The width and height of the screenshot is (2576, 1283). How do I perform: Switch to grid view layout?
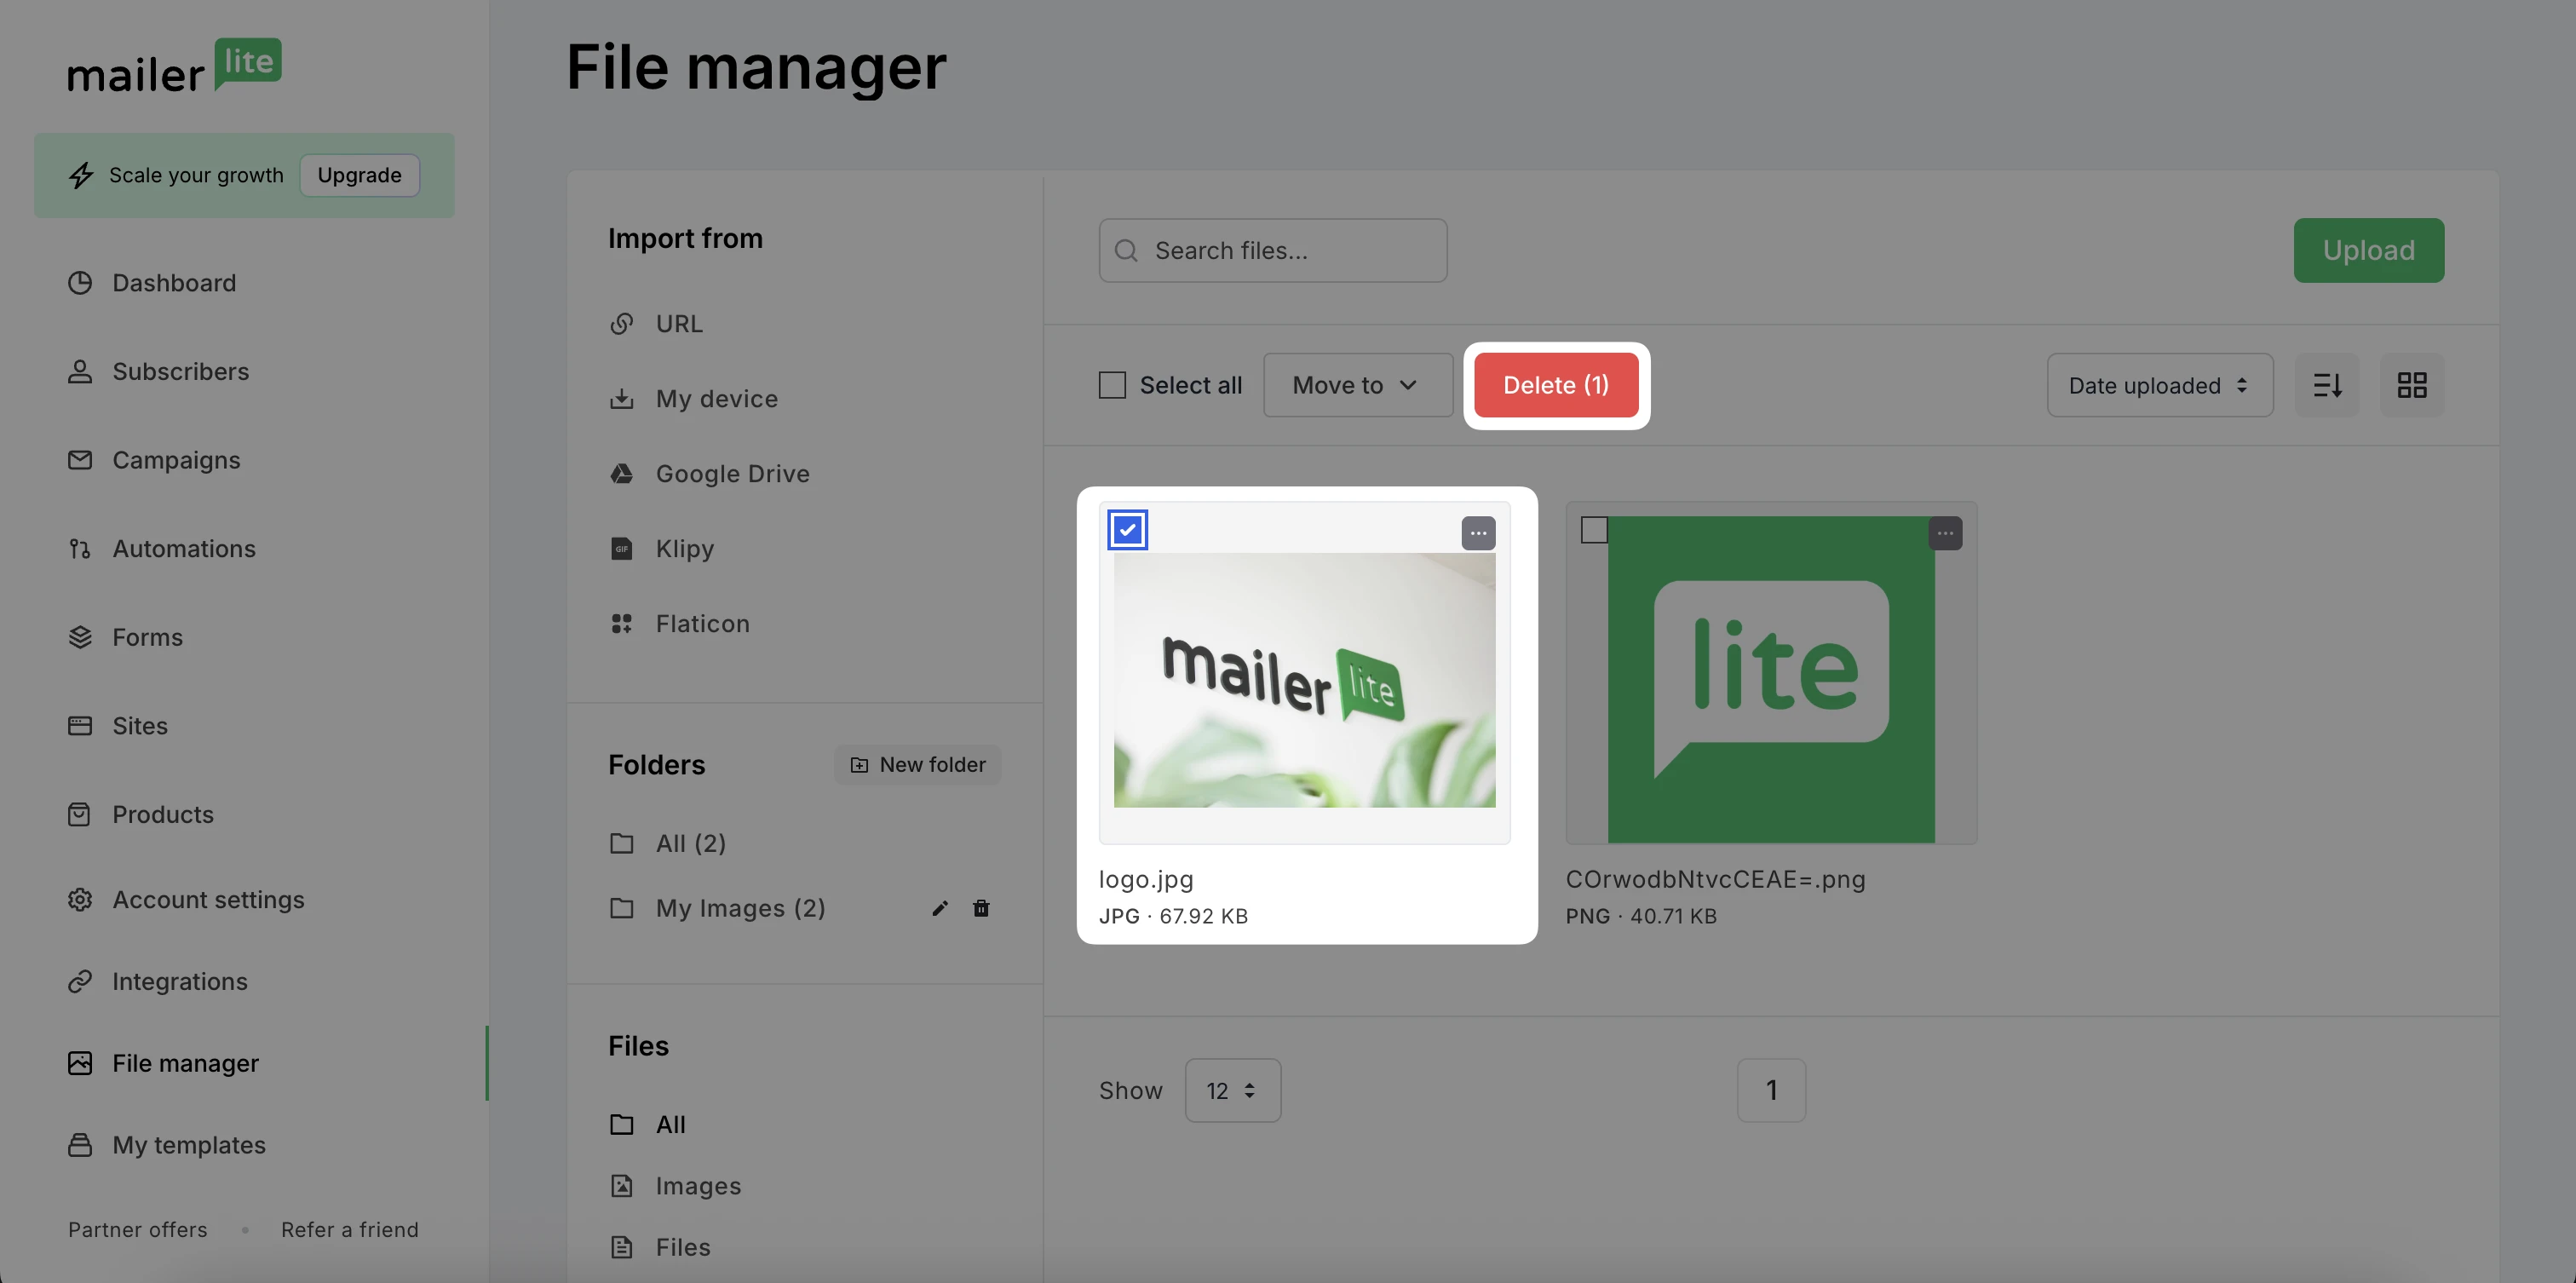[x=2412, y=385]
